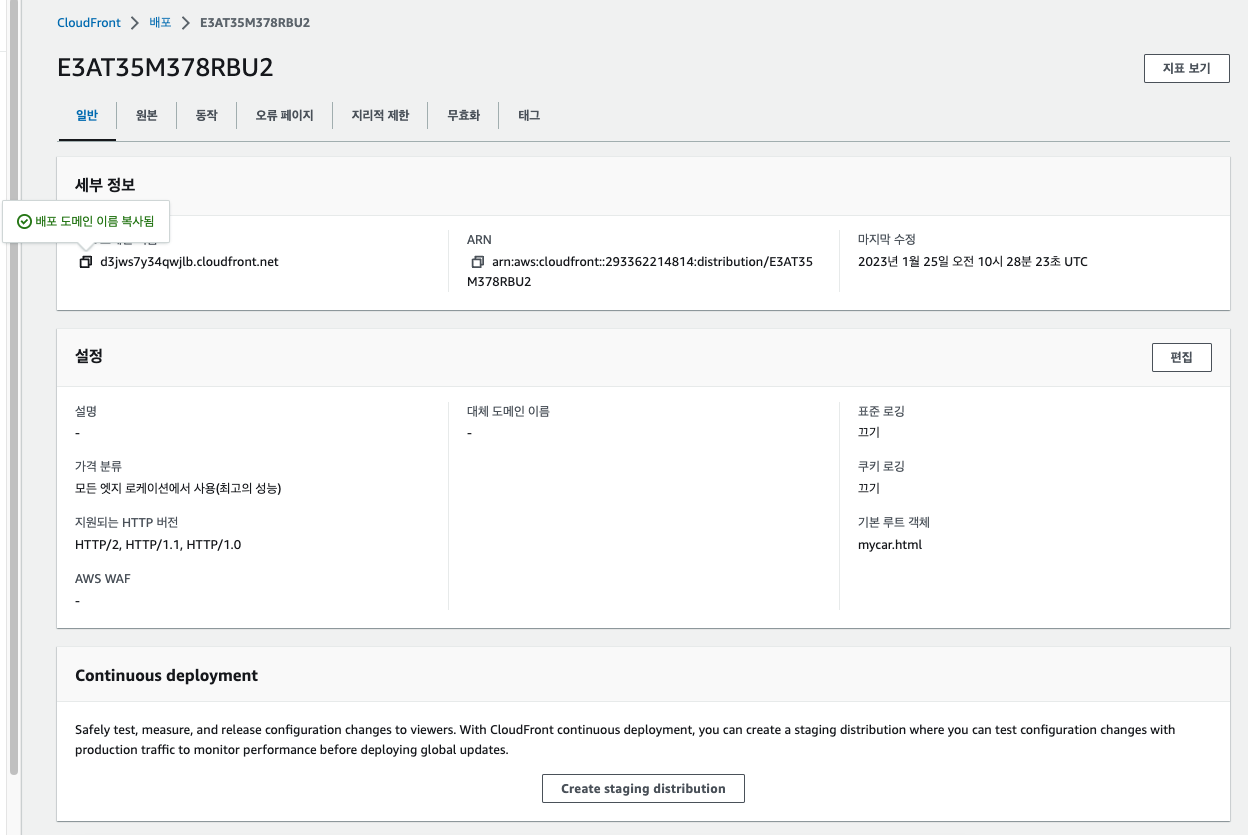Select the 태그 tab
Image resolution: width=1248 pixels, height=835 pixels.
[x=529, y=116]
